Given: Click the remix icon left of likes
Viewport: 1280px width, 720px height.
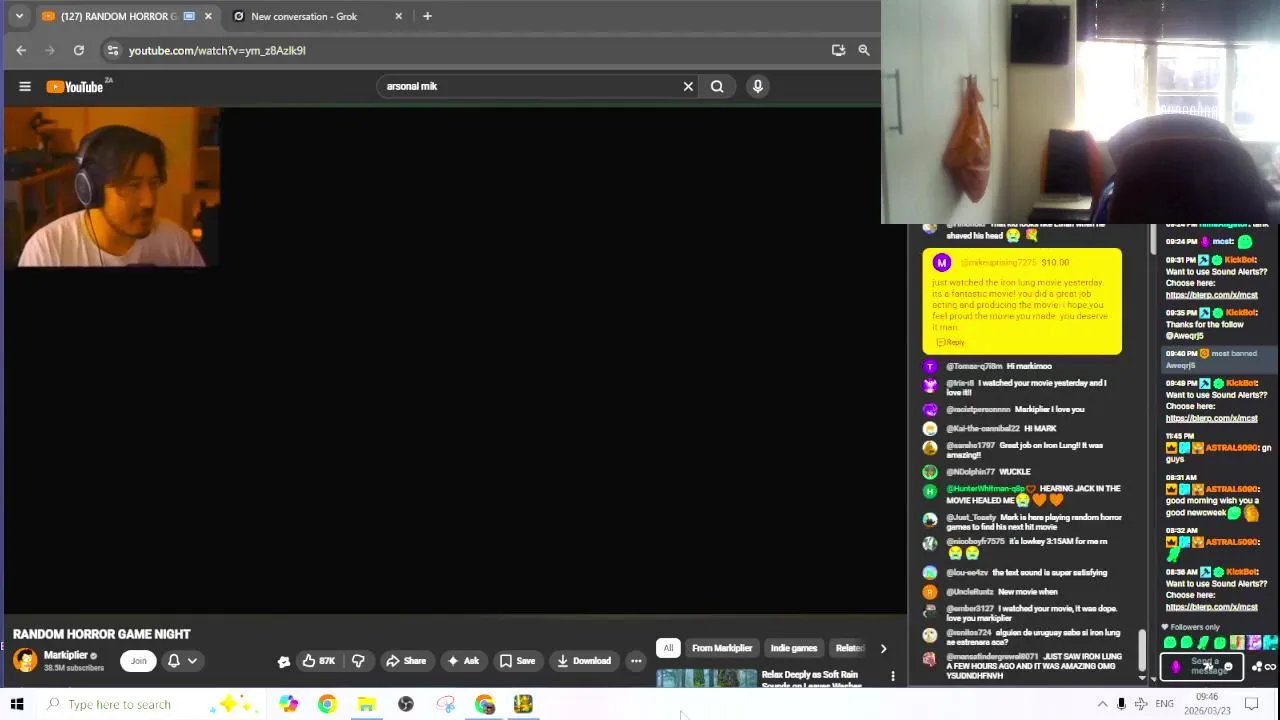Looking at the screenshot, I should click(x=284, y=661).
